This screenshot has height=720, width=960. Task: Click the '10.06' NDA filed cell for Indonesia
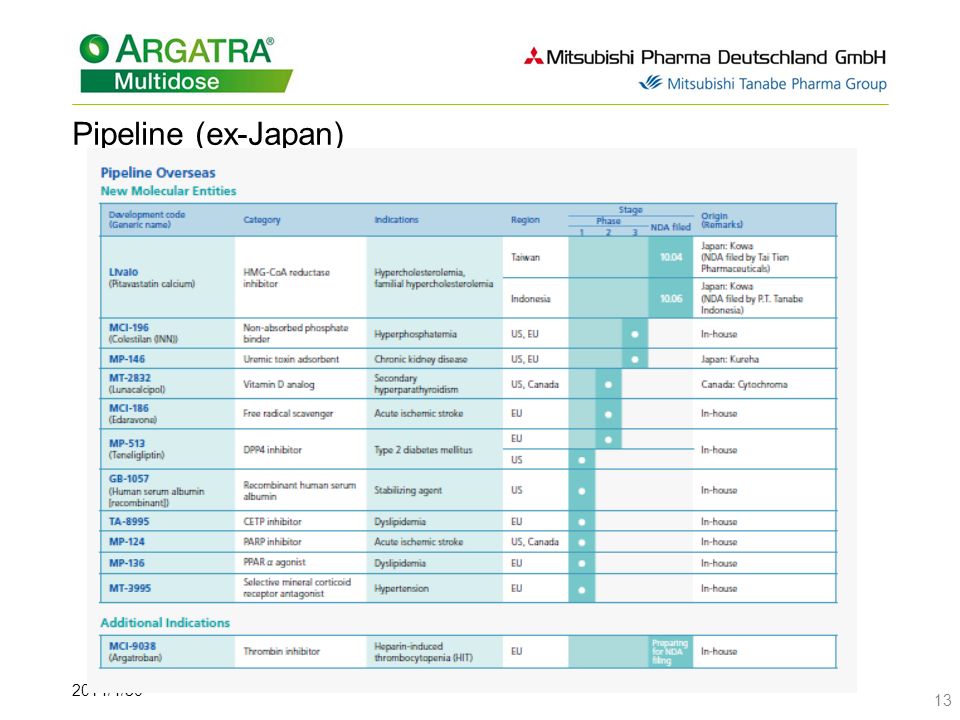tap(670, 298)
